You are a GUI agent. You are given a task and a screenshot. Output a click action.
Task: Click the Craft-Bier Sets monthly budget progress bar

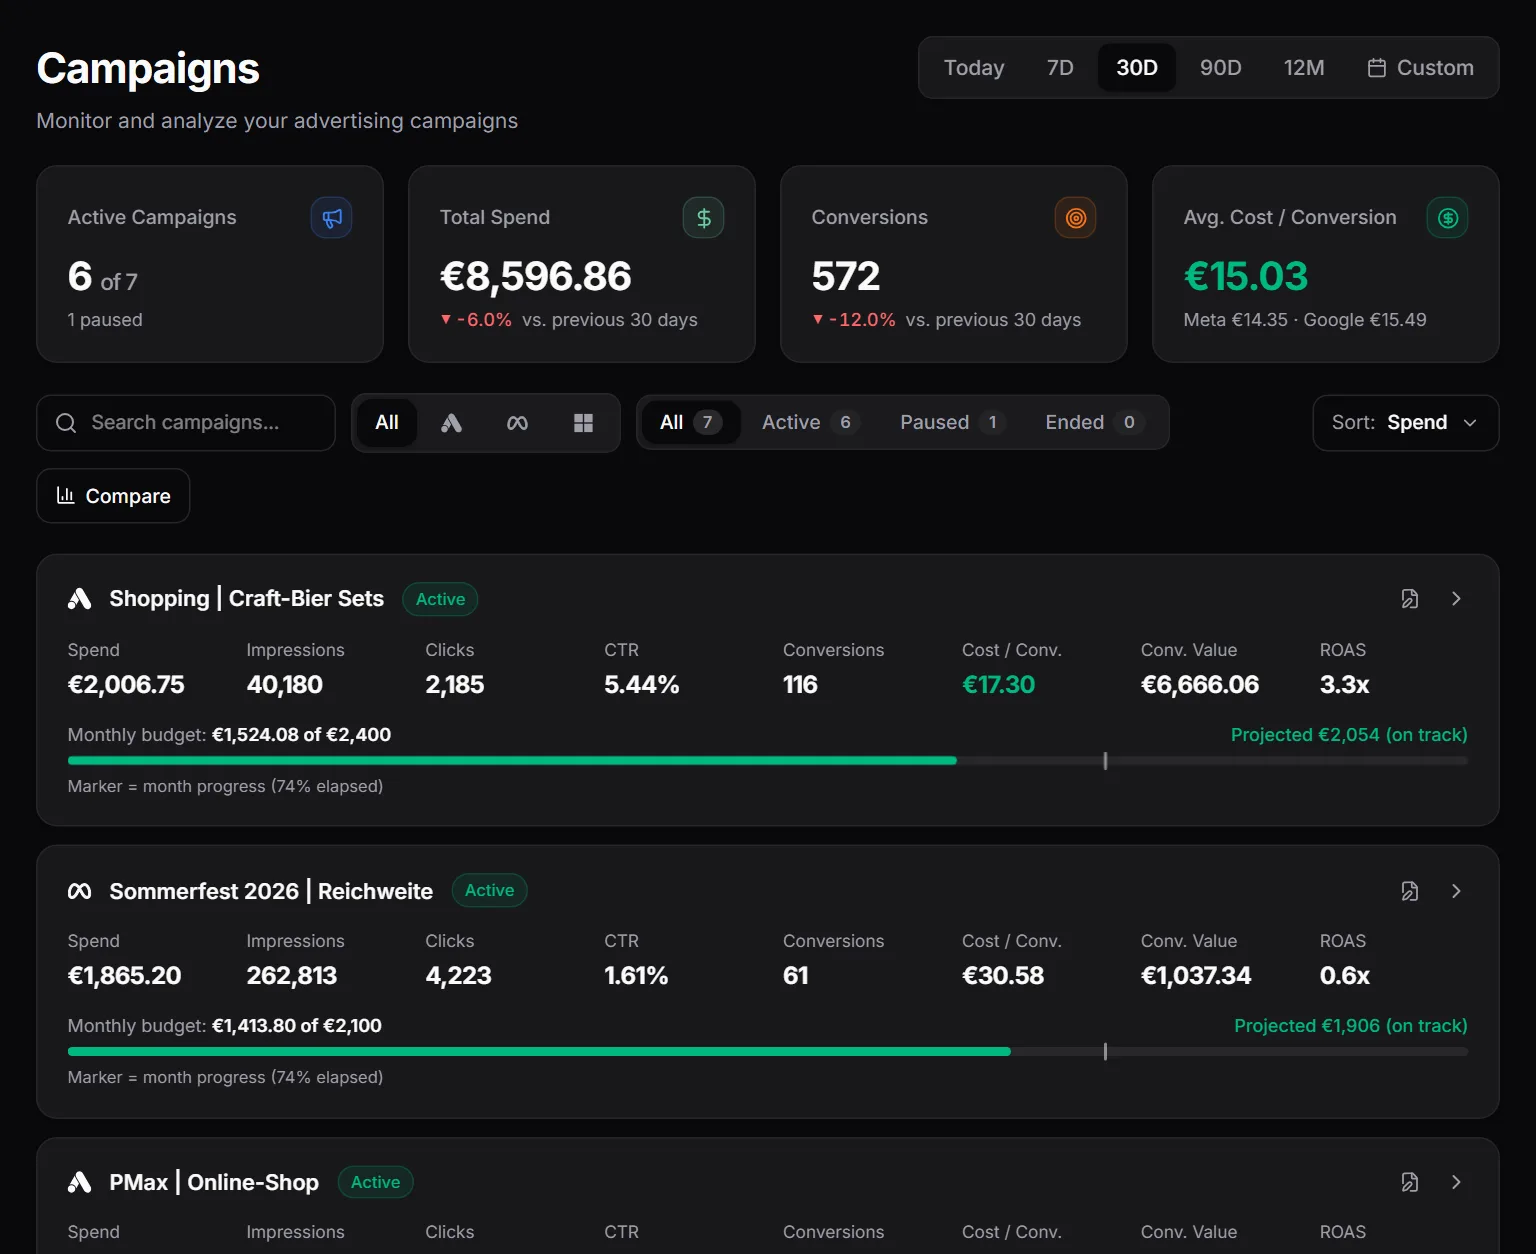coord(768,761)
